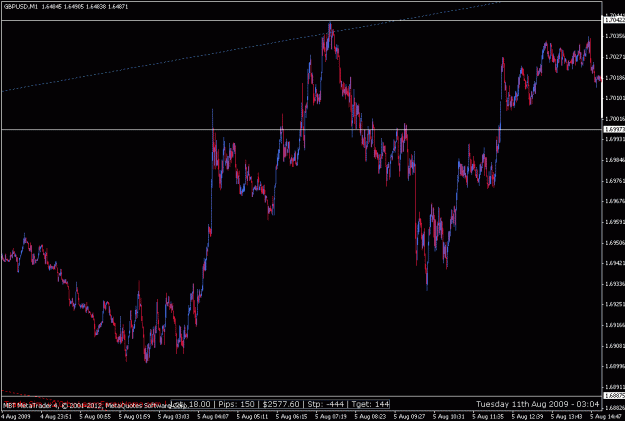
Task: Click the '5 Aug 01:59' time label
Action: pyautogui.click(x=134, y=417)
